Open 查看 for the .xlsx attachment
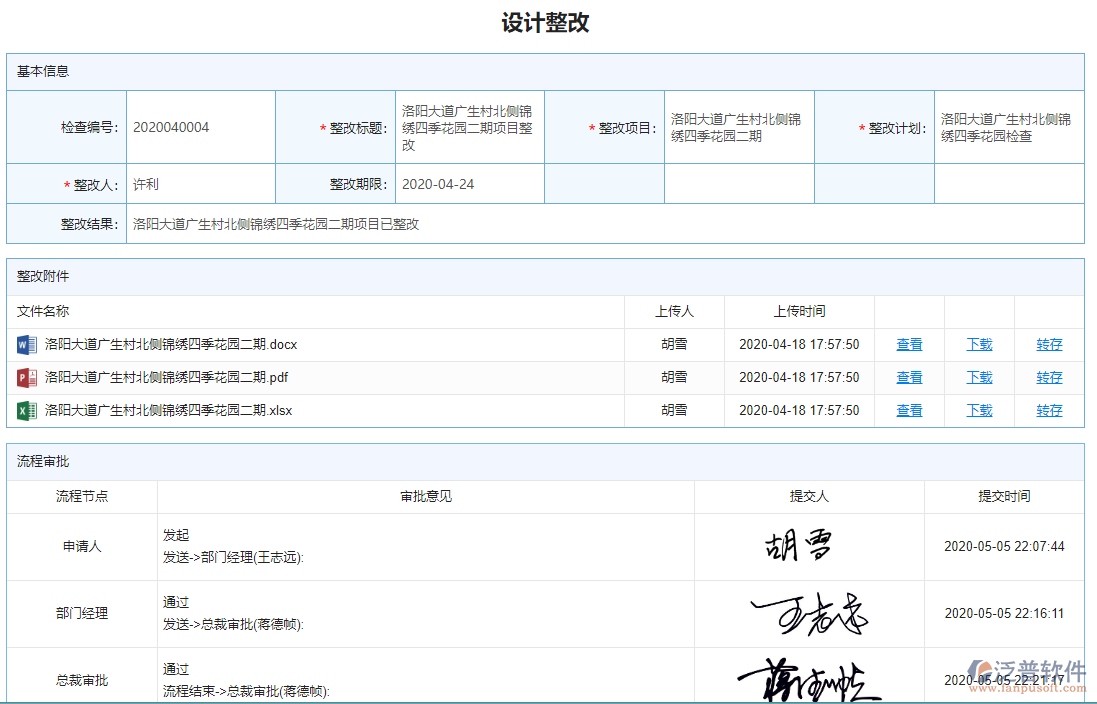The height and width of the screenshot is (704, 1097). point(908,410)
